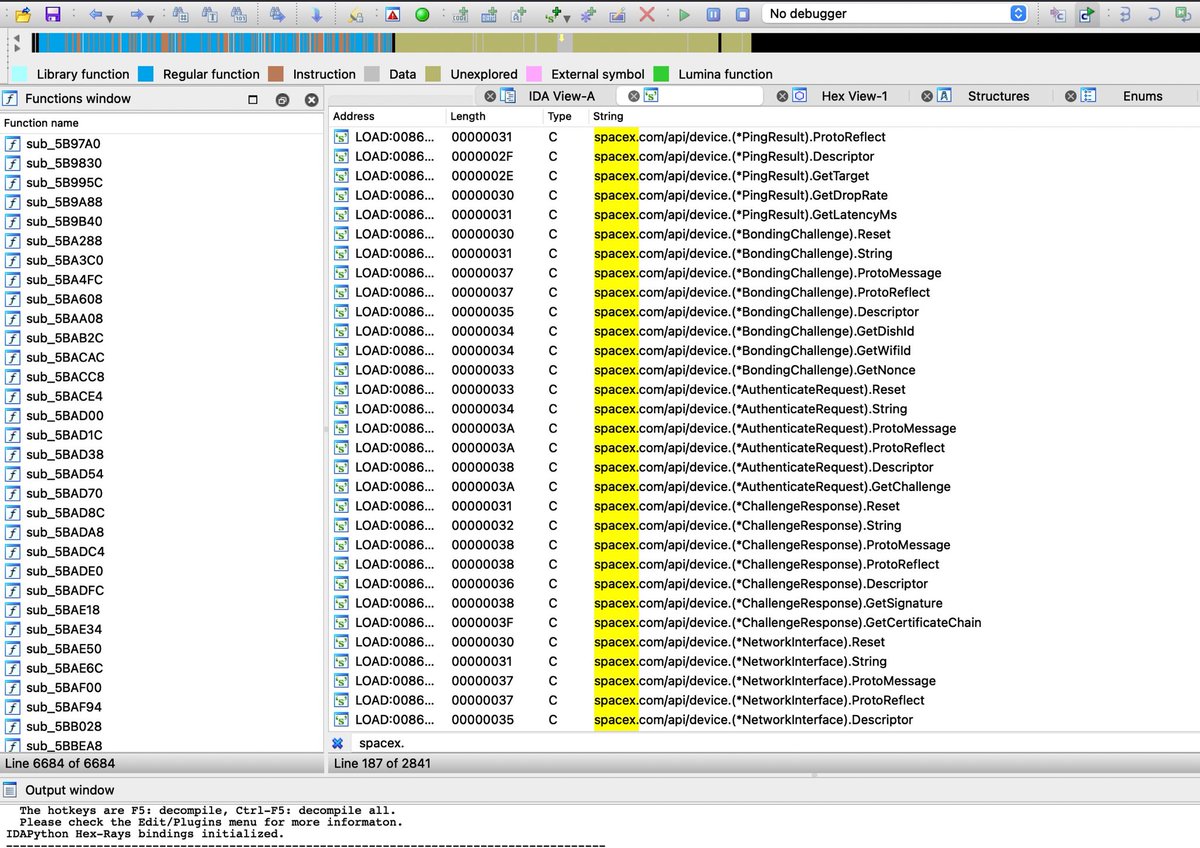Select the (*ChallengeResponse).GetCertificateChain string row

(764, 622)
